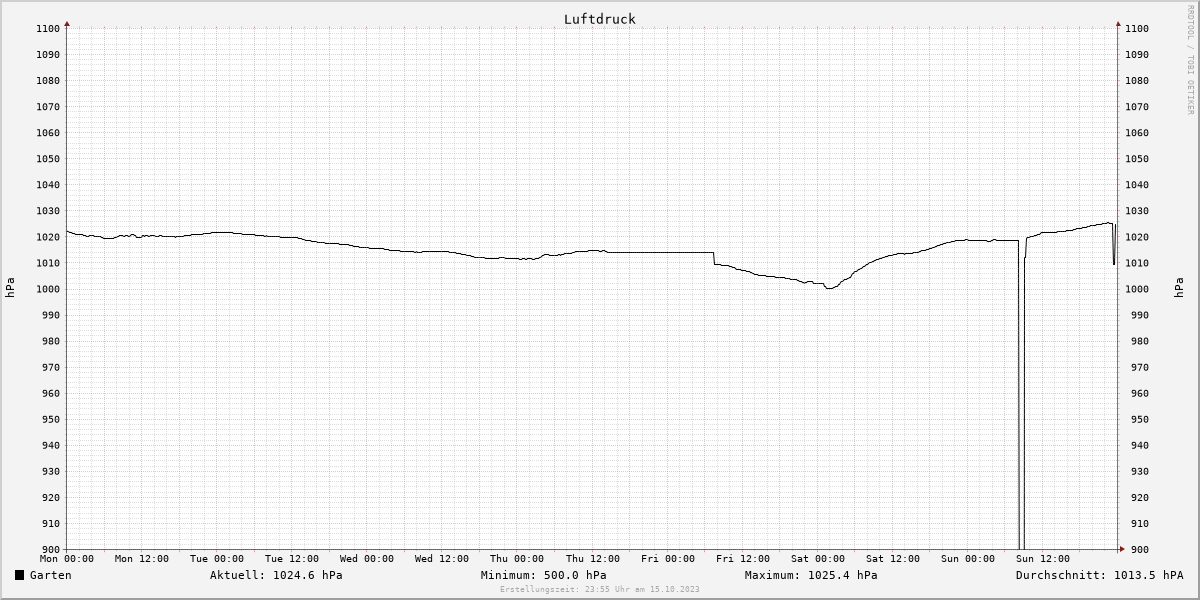Pick the "Tue 12:00" time axis label
The image size is (1200, 600).
coord(292,559)
